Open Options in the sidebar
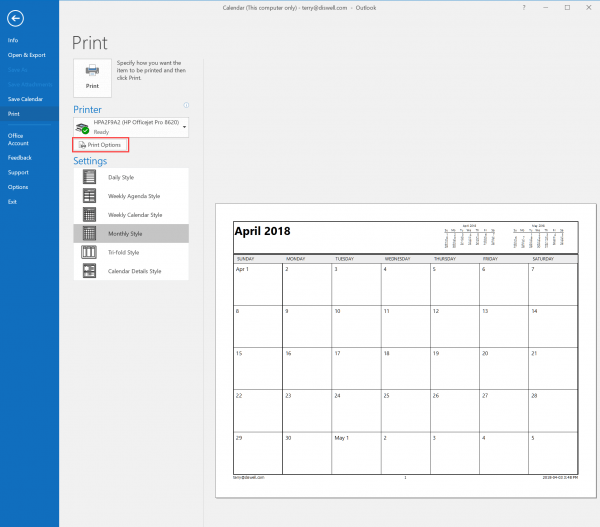The height and width of the screenshot is (527, 600). (18, 187)
